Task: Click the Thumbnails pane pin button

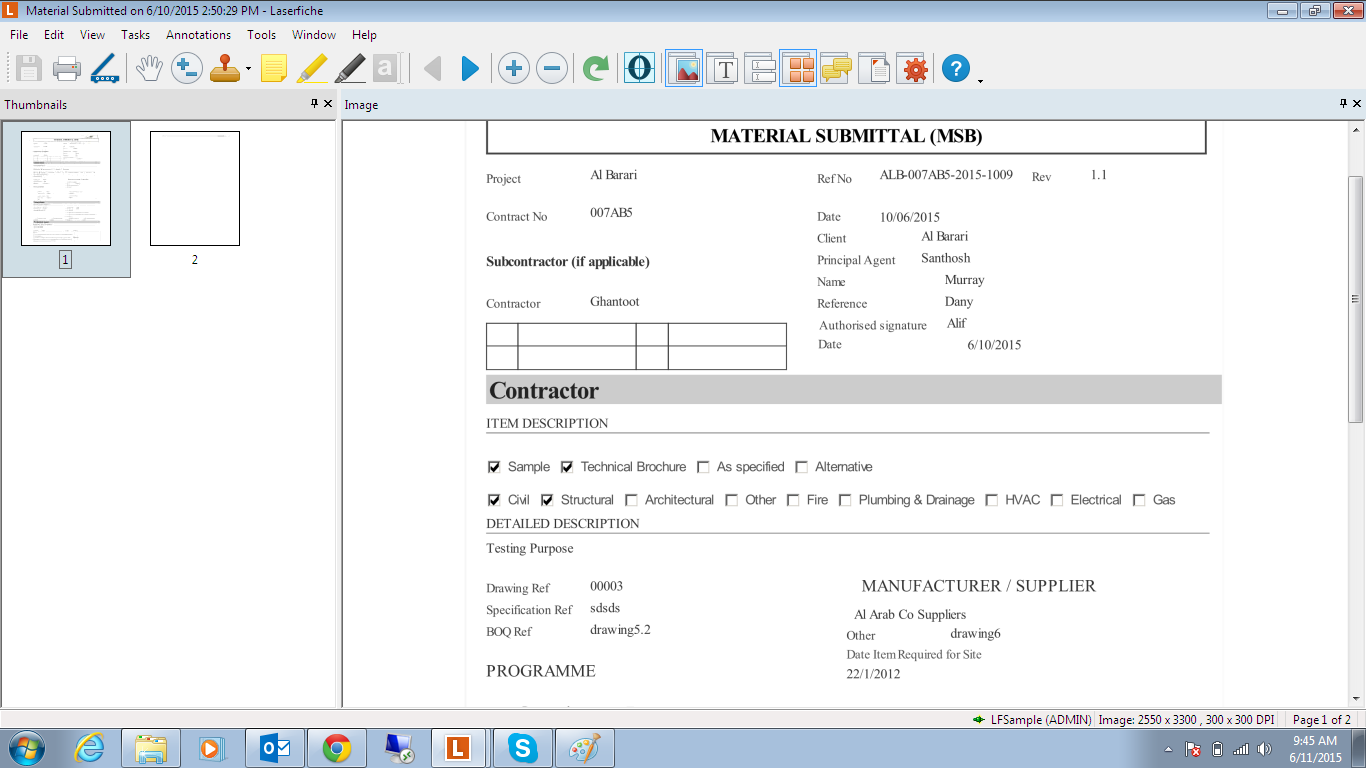Action: (x=314, y=104)
